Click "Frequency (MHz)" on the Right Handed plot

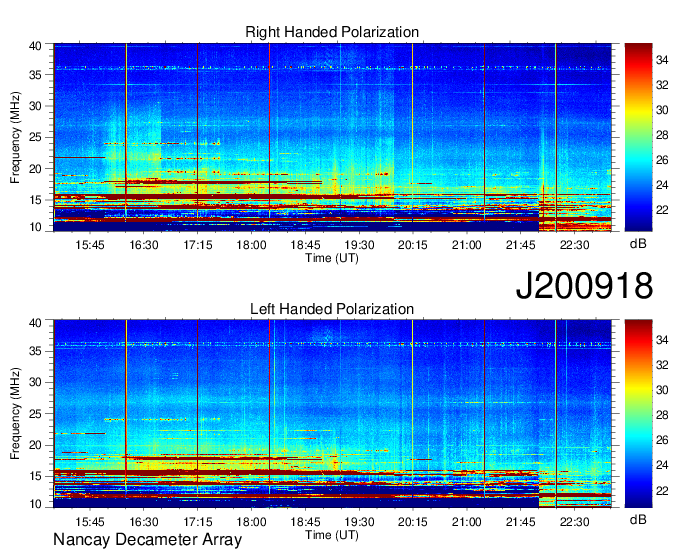pyautogui.click(x=15, y=137)
